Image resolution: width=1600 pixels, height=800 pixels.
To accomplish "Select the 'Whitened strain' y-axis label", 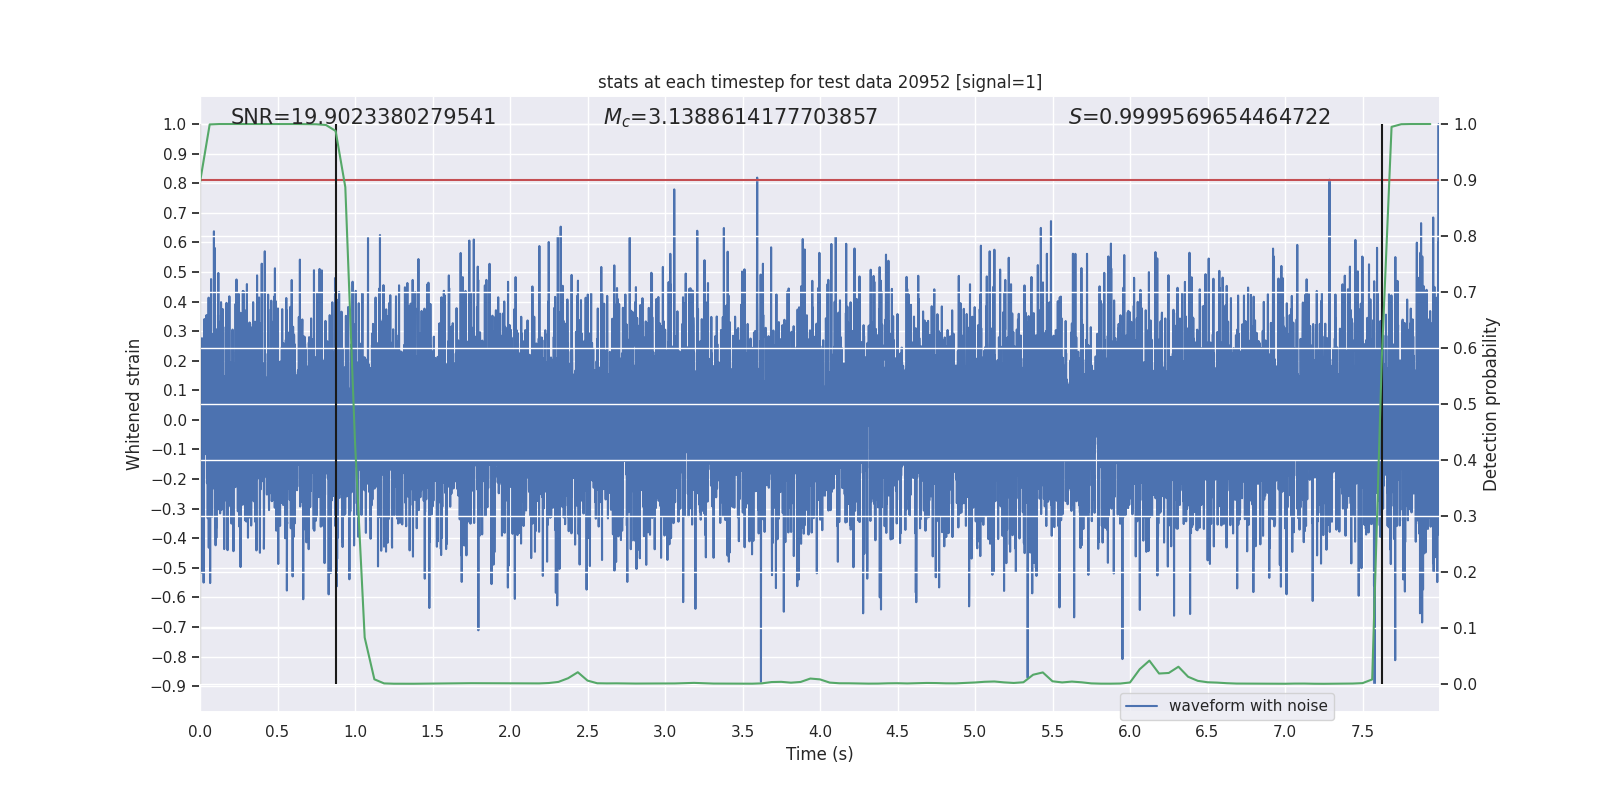I will (134, 404).
